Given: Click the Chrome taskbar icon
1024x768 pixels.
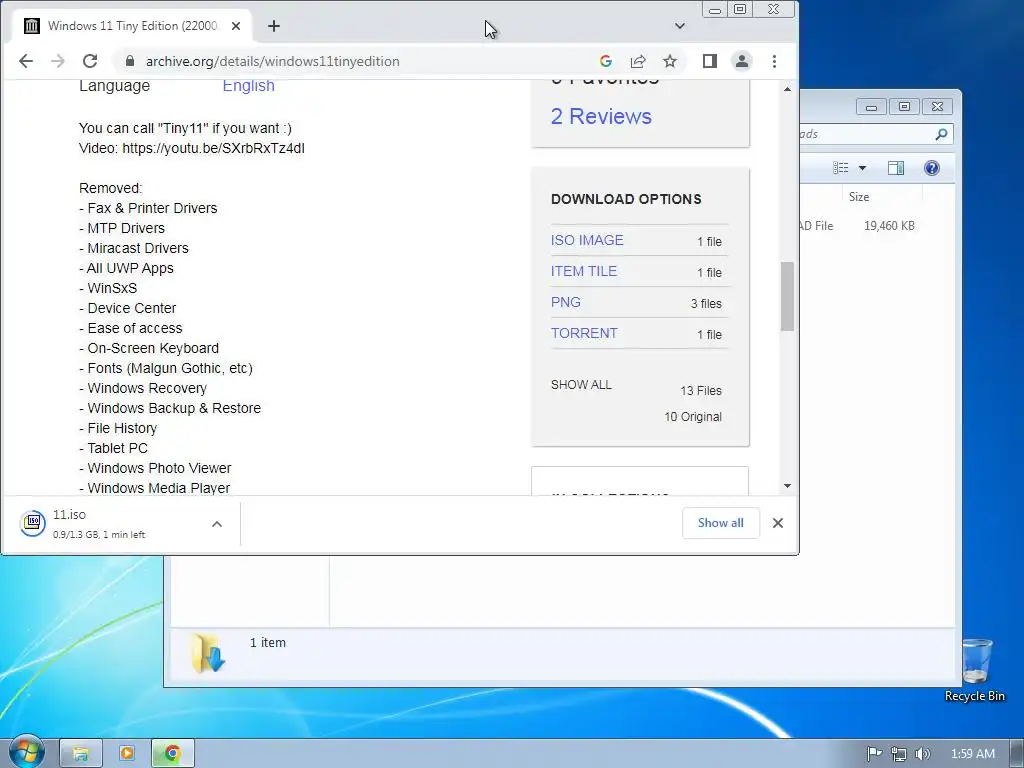Looking at the screenshot, I should pyautogui.click(x=172, y=754).
